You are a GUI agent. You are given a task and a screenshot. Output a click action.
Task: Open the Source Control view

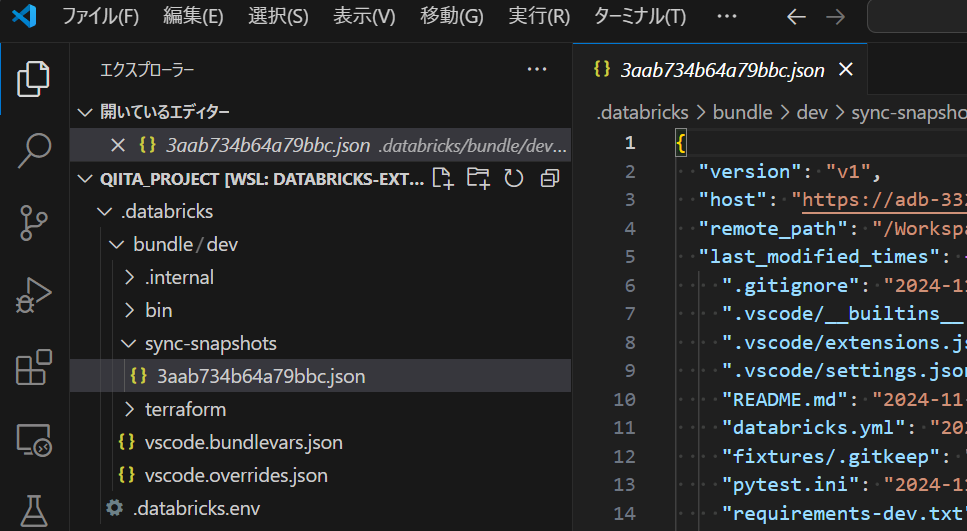tap(33, 223)
